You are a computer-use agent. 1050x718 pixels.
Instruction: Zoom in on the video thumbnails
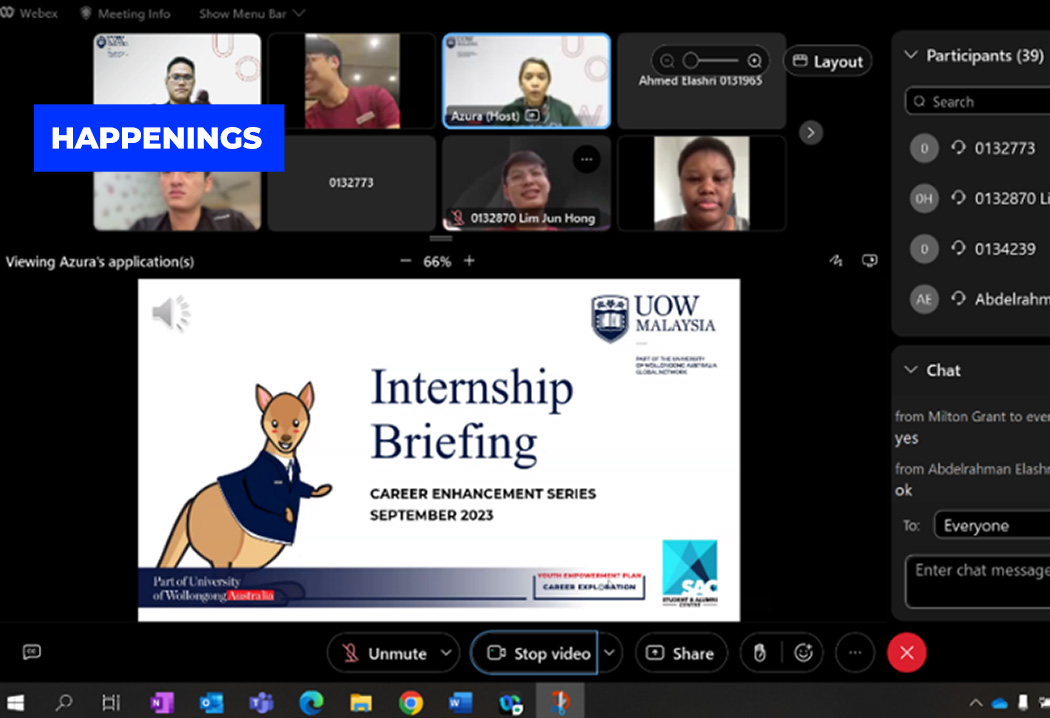click(755, 61)
